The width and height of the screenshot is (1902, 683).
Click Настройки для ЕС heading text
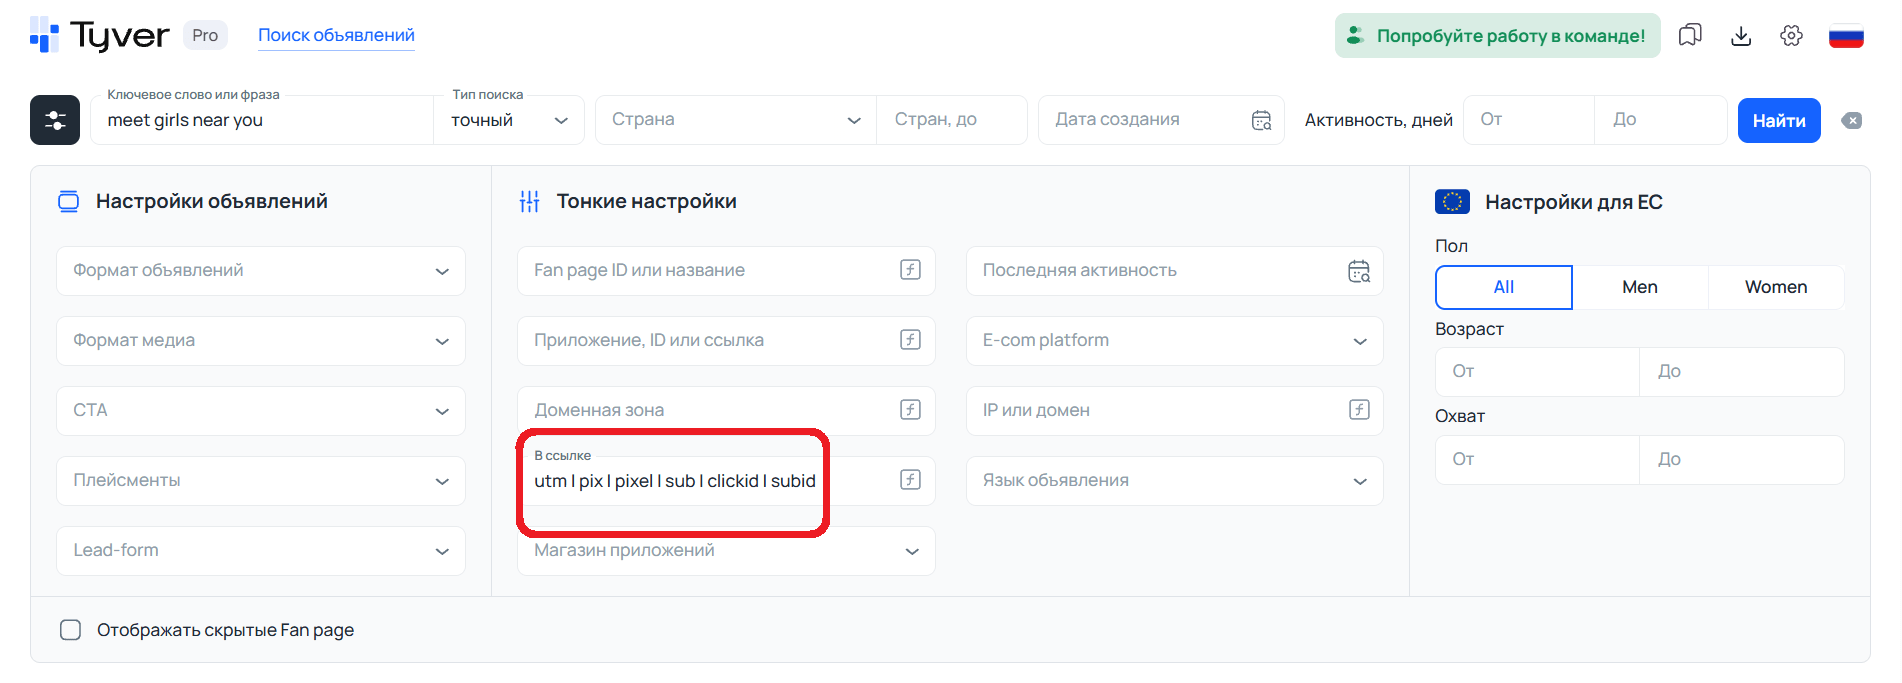(x=1574, y=202)
